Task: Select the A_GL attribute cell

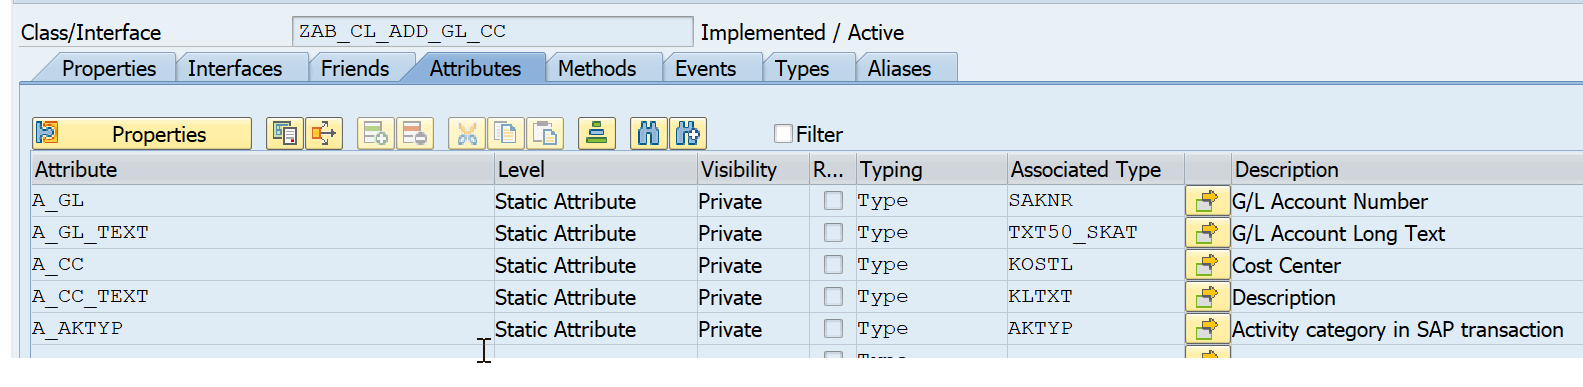Action: coord(262,201)
